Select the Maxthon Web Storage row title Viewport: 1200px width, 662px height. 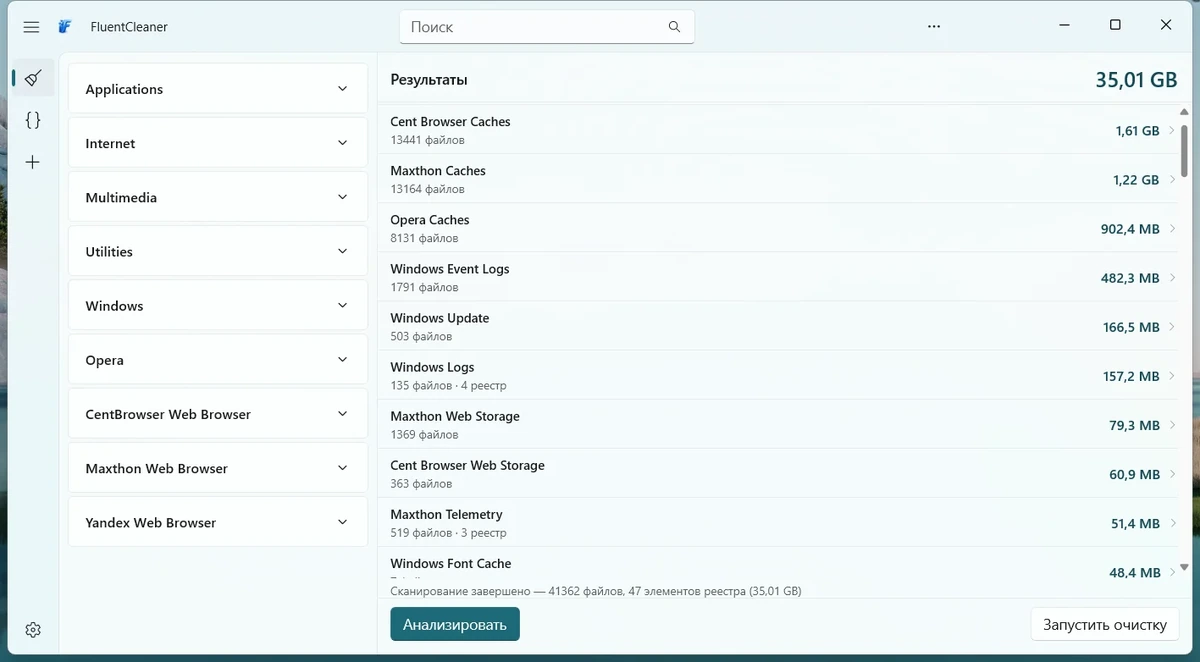455,416
